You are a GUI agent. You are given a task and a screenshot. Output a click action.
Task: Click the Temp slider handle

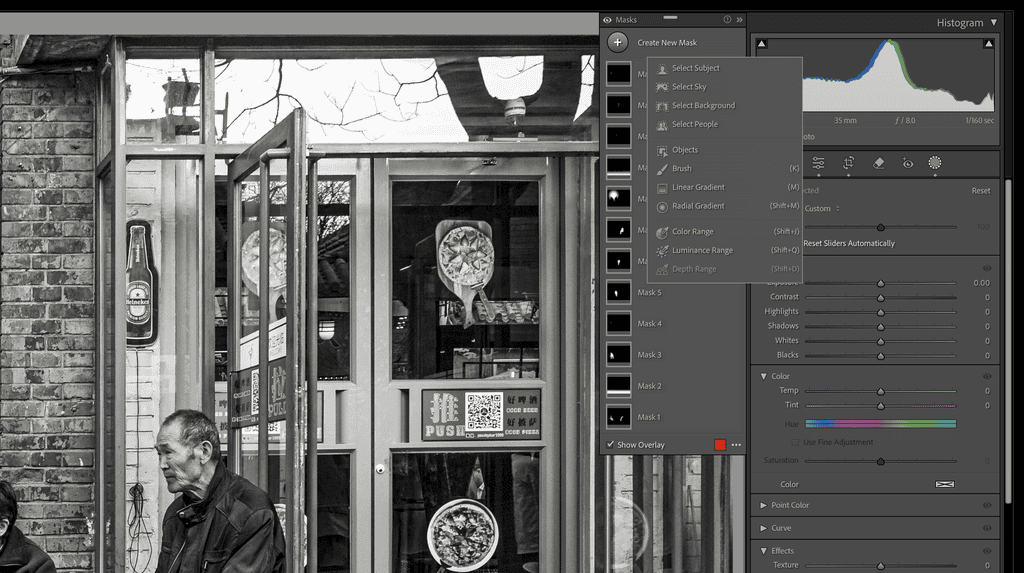tap(880, 391)
